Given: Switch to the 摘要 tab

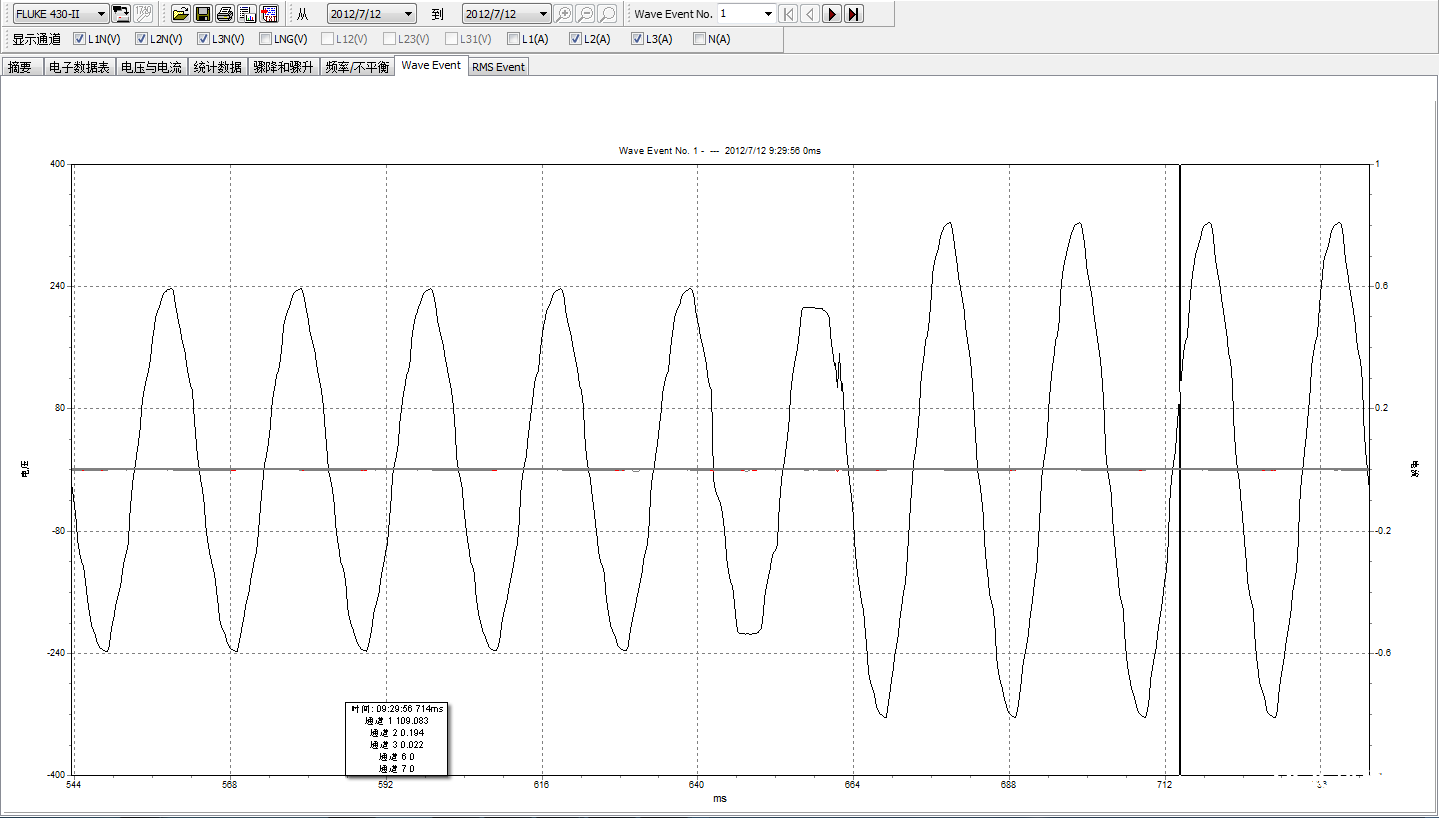Looking at the screenshot, I should pos(20,67).
